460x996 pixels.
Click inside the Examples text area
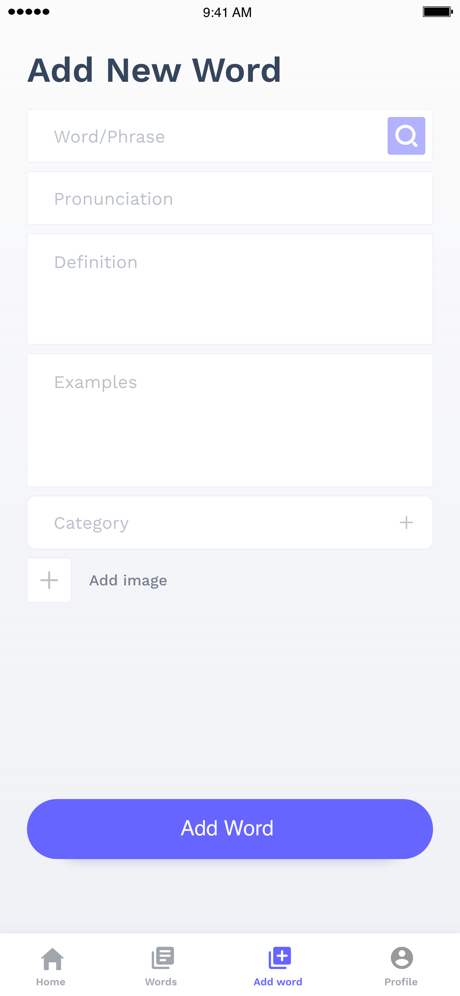click(229, 420)
